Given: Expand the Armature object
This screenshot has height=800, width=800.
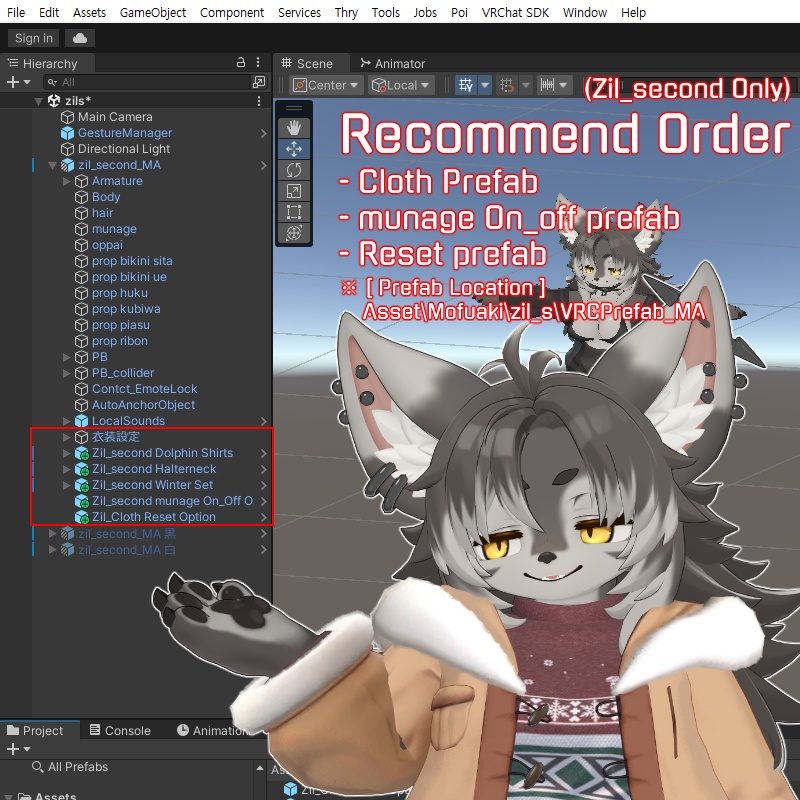Looking at the screenshot, I should tap(66, 181).
